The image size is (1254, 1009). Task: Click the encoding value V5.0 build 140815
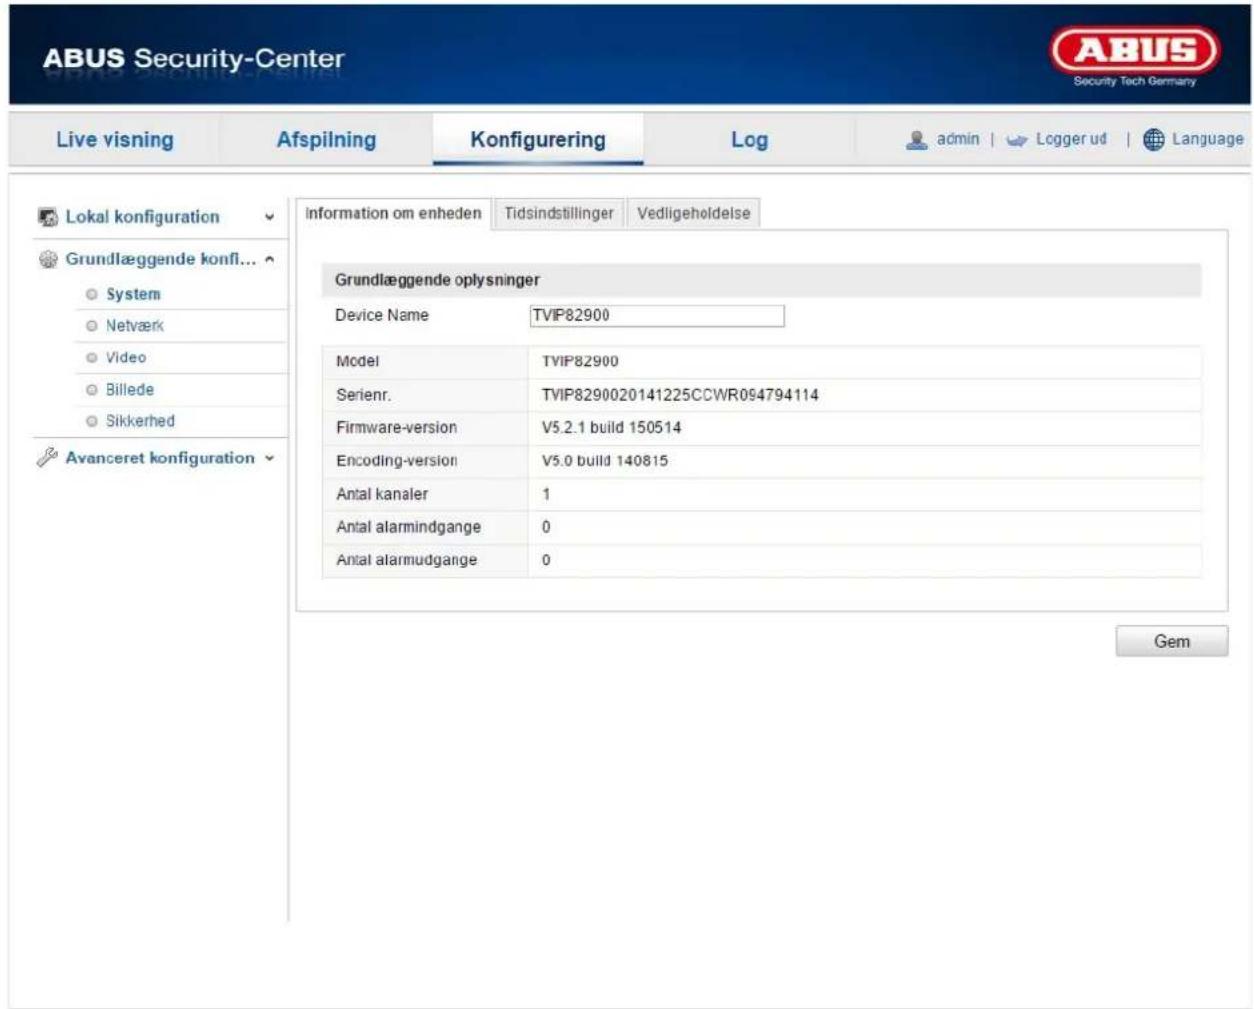[605, 461]
